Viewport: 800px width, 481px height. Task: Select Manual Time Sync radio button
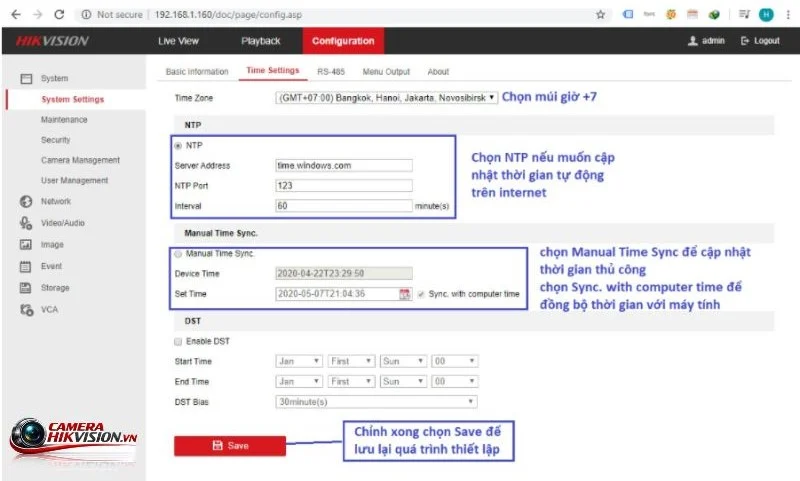(x=178, y=254)
